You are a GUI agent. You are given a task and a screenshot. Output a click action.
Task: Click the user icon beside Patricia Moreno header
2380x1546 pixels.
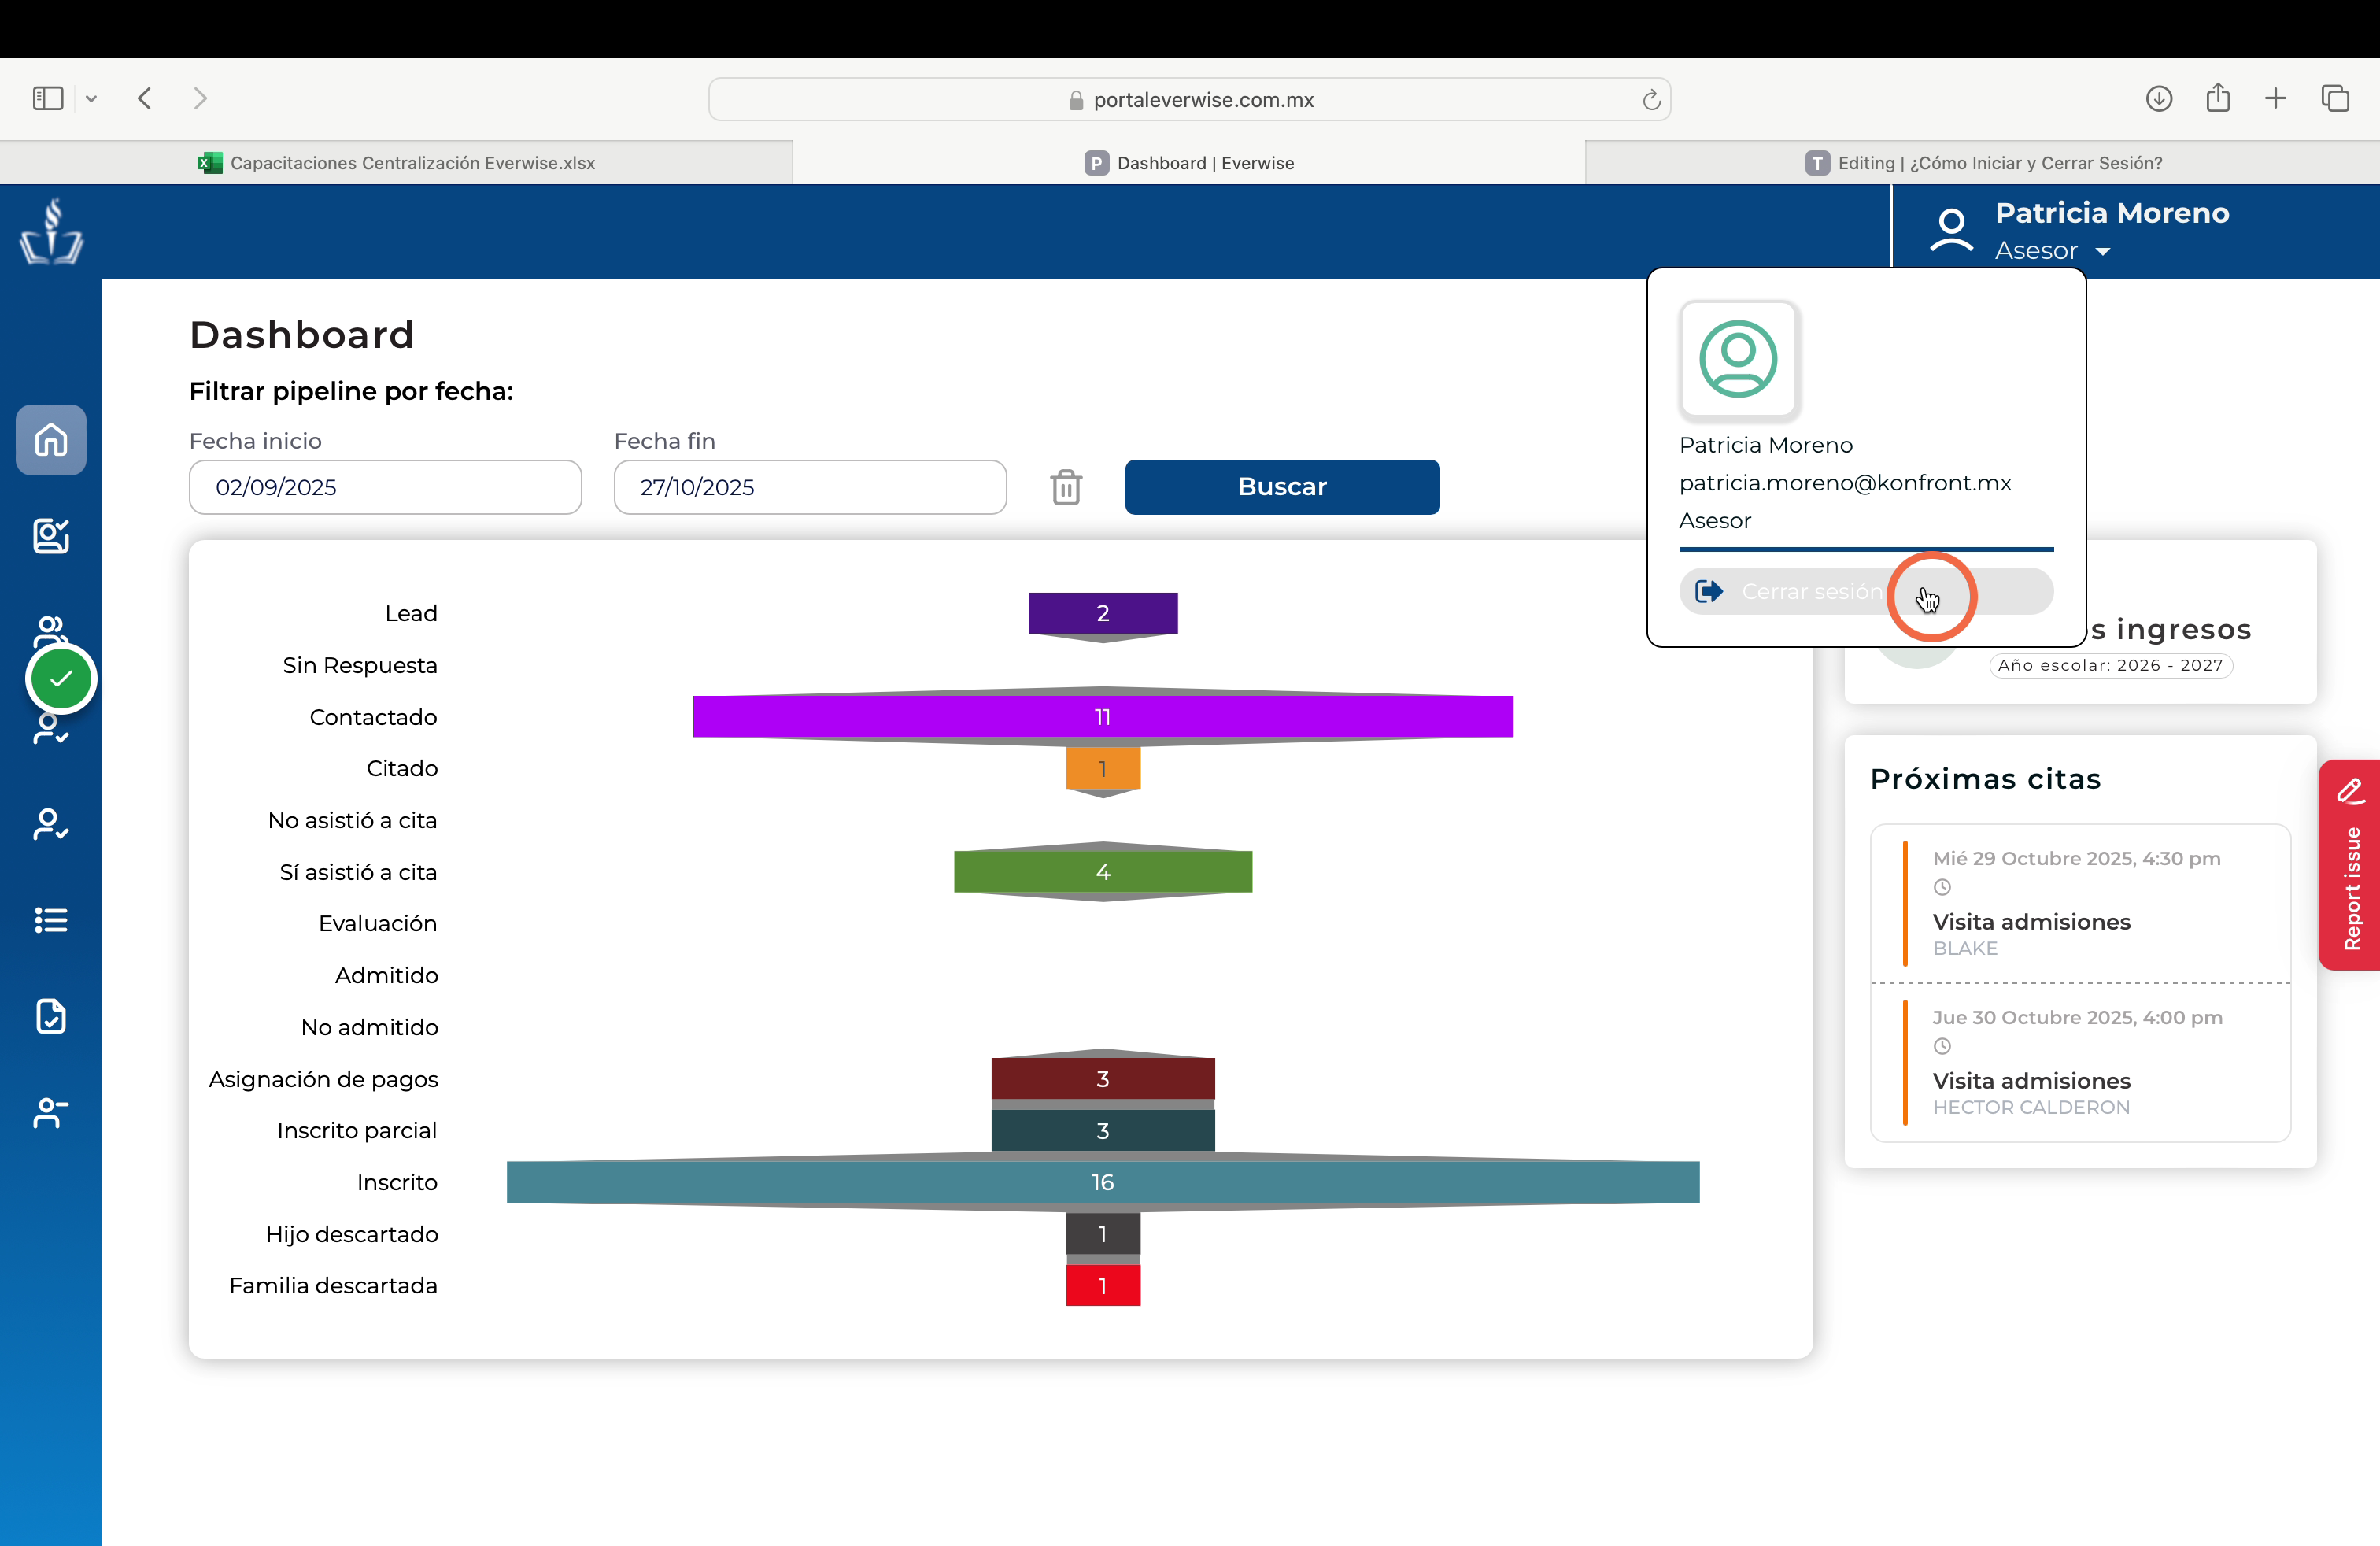tap(1951, 230)
